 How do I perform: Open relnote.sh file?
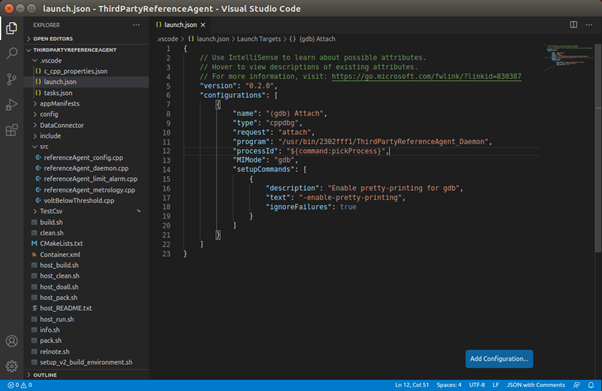pos(86,352)
